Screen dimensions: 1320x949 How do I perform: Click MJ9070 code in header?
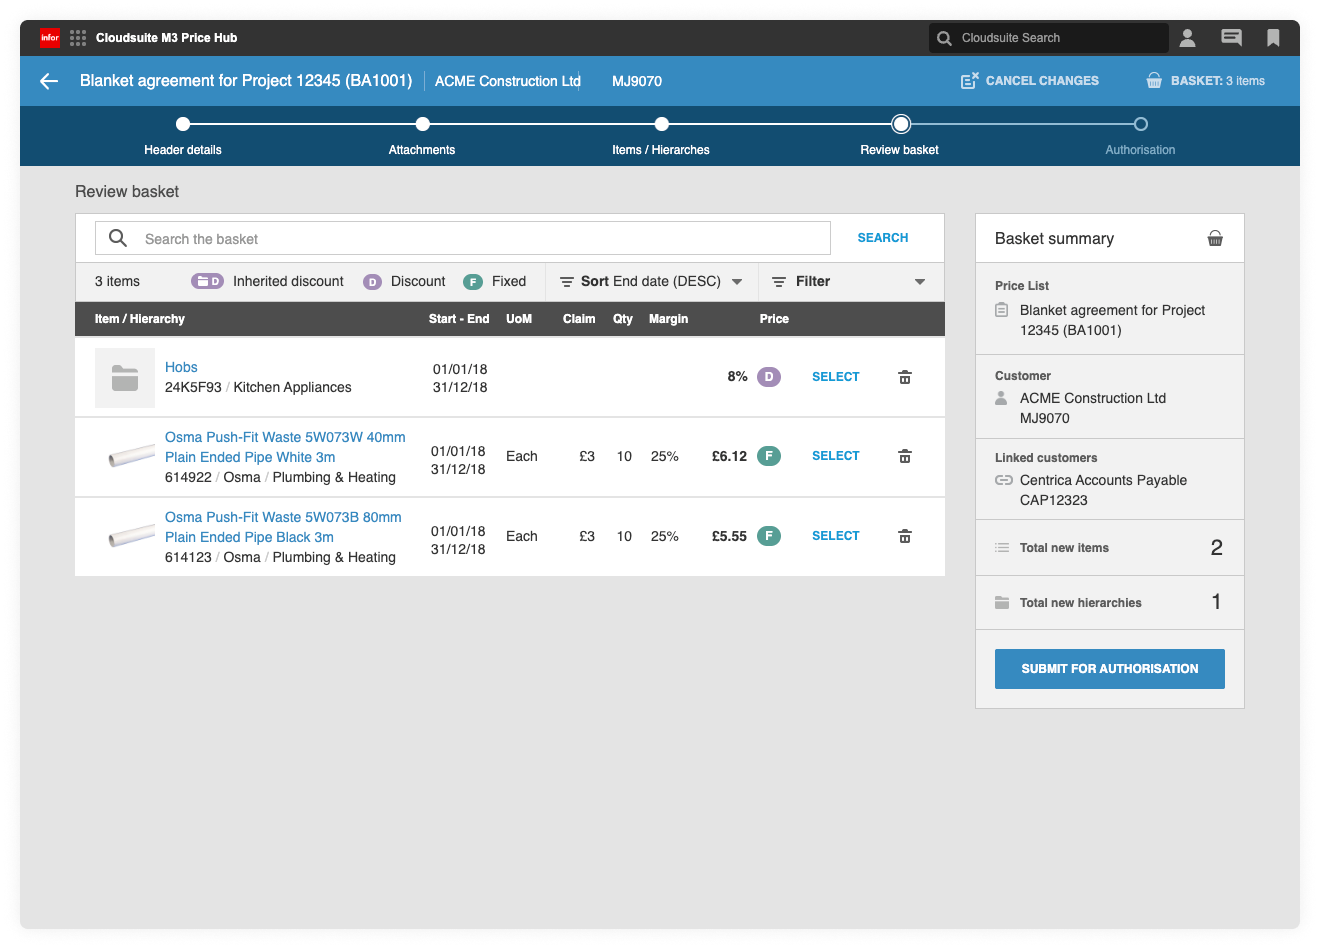(637, 81)
